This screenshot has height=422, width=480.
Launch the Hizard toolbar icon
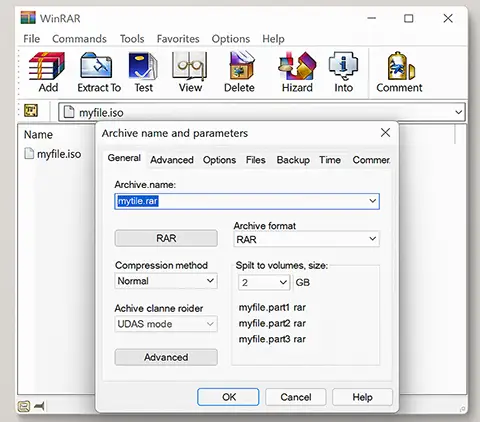297,66
